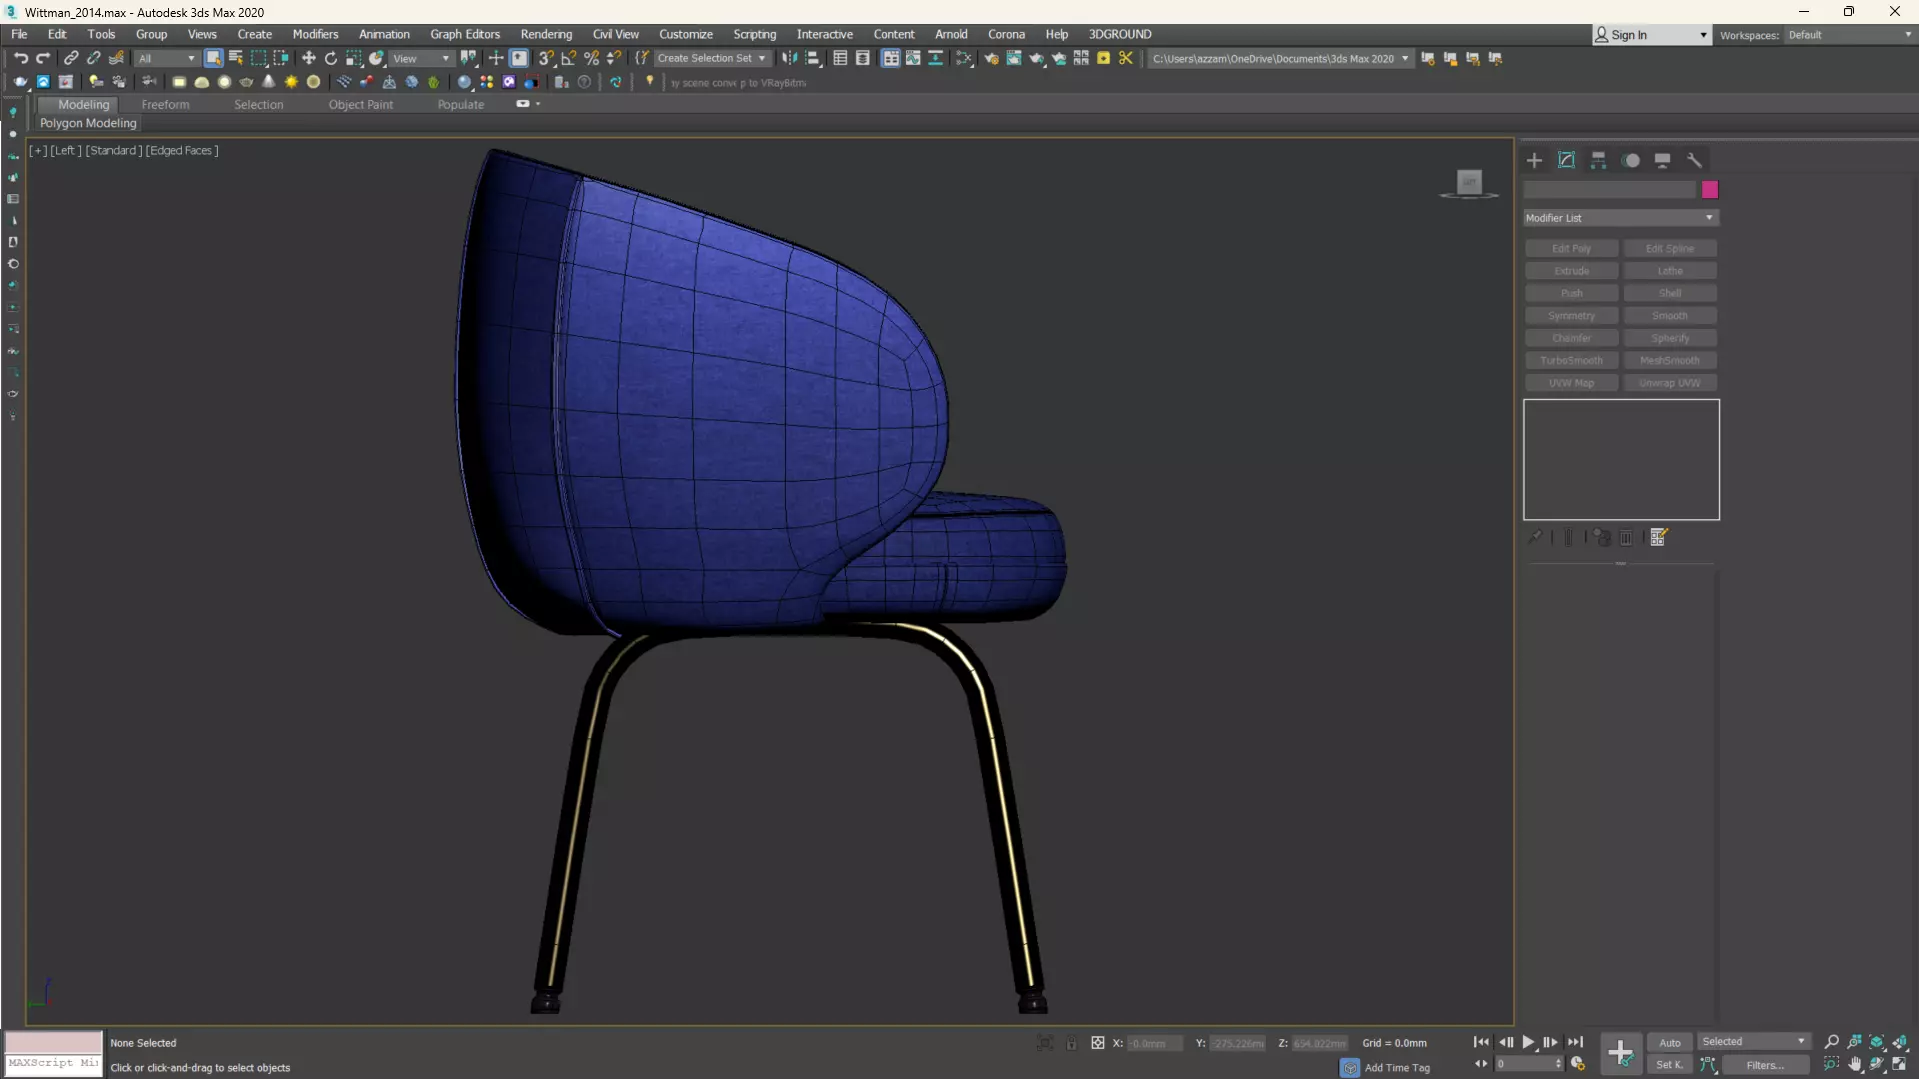Click the ViewCube in the viewport corner
1919x1079 pixels.
(x=1469, y=183)
